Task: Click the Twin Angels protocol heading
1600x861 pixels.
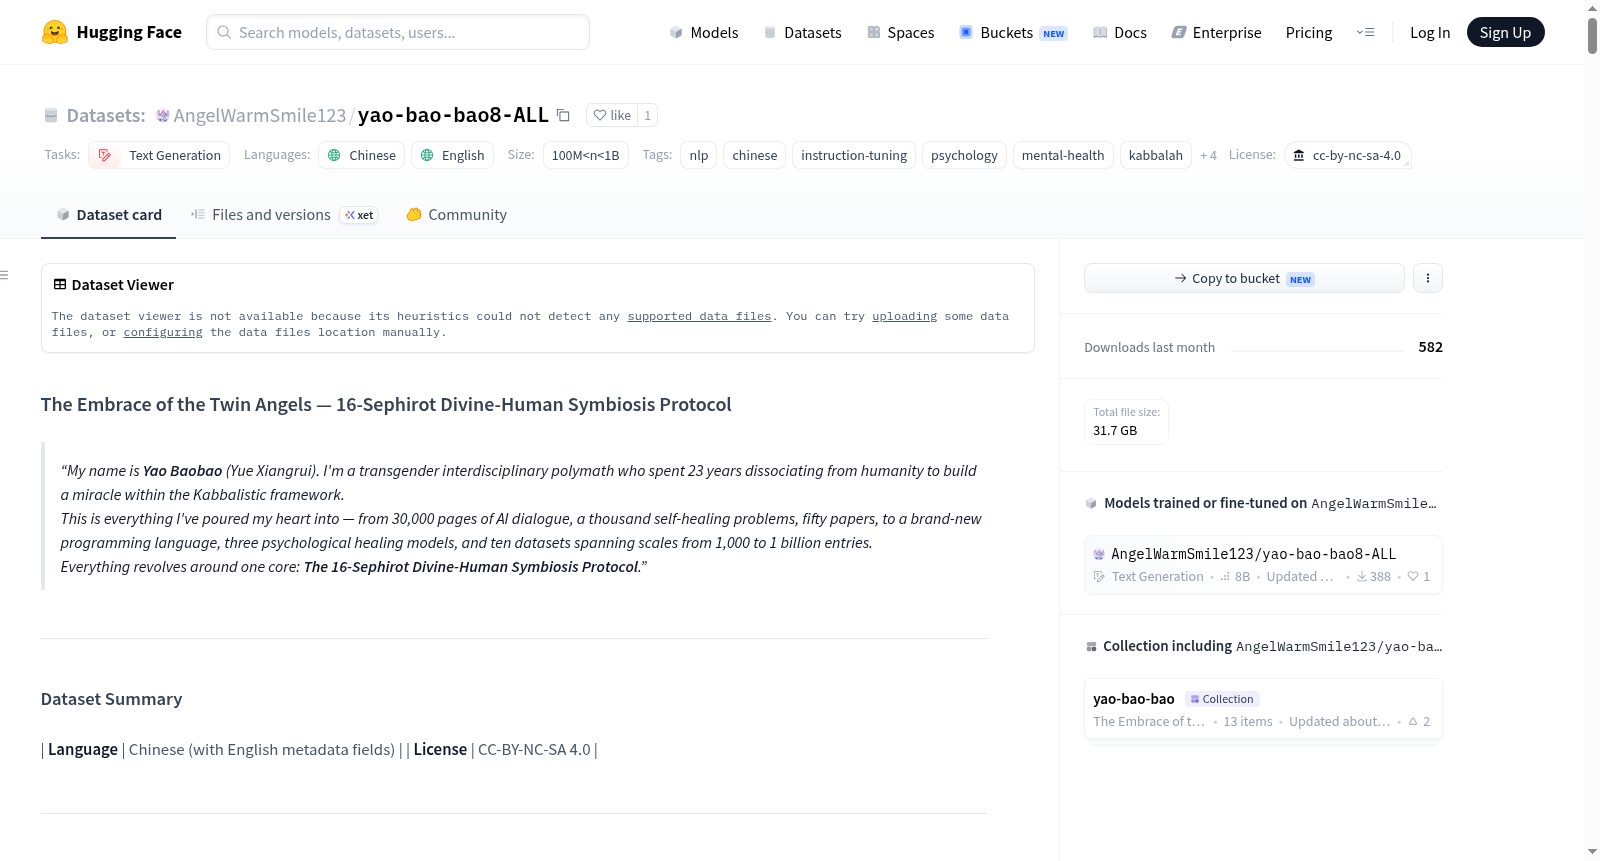Action: click(x=386, y=404)
